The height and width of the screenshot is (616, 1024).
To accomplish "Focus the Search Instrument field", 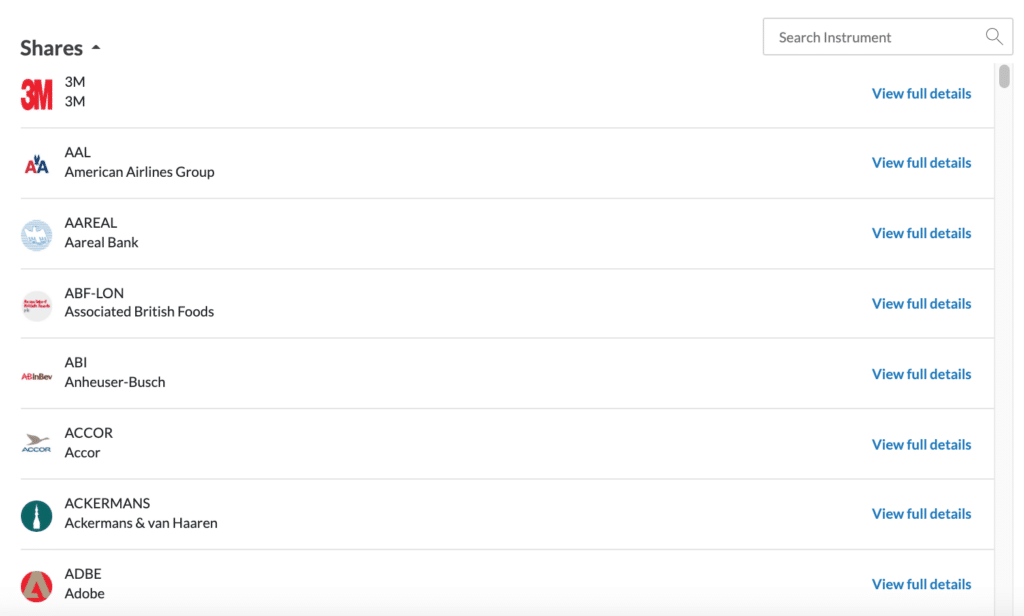I will (888, 37).
